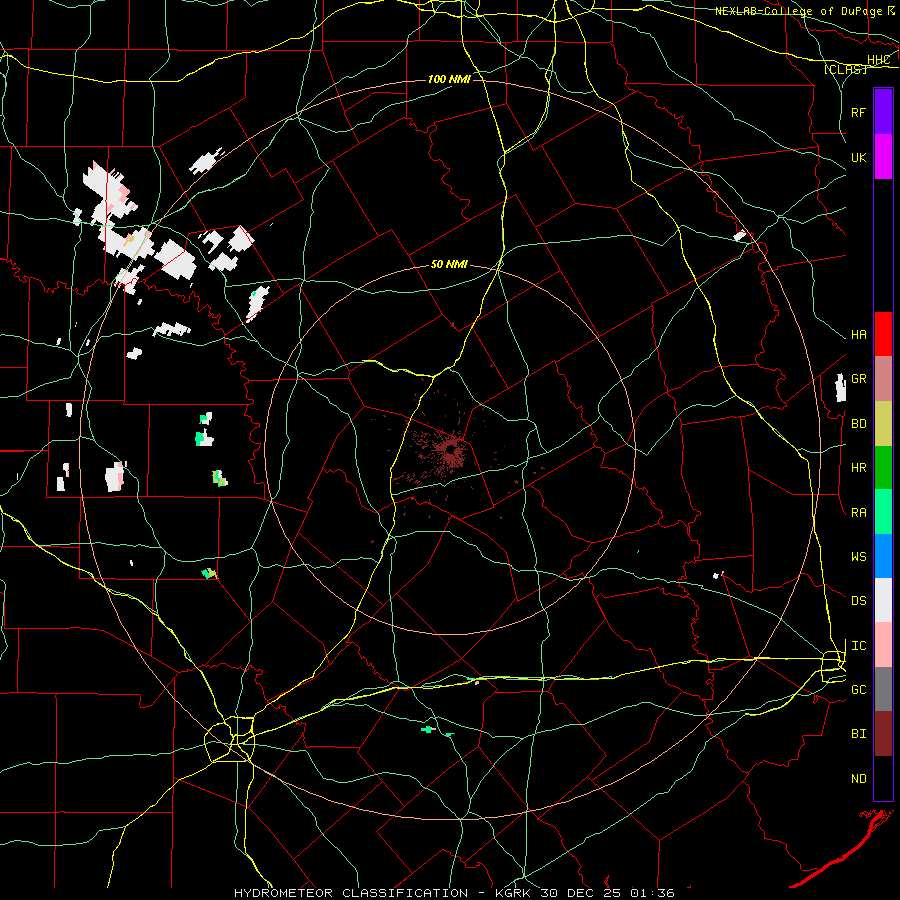Click the IC legend label
Viewport: 900px width, 900px height.
[858, 646]
